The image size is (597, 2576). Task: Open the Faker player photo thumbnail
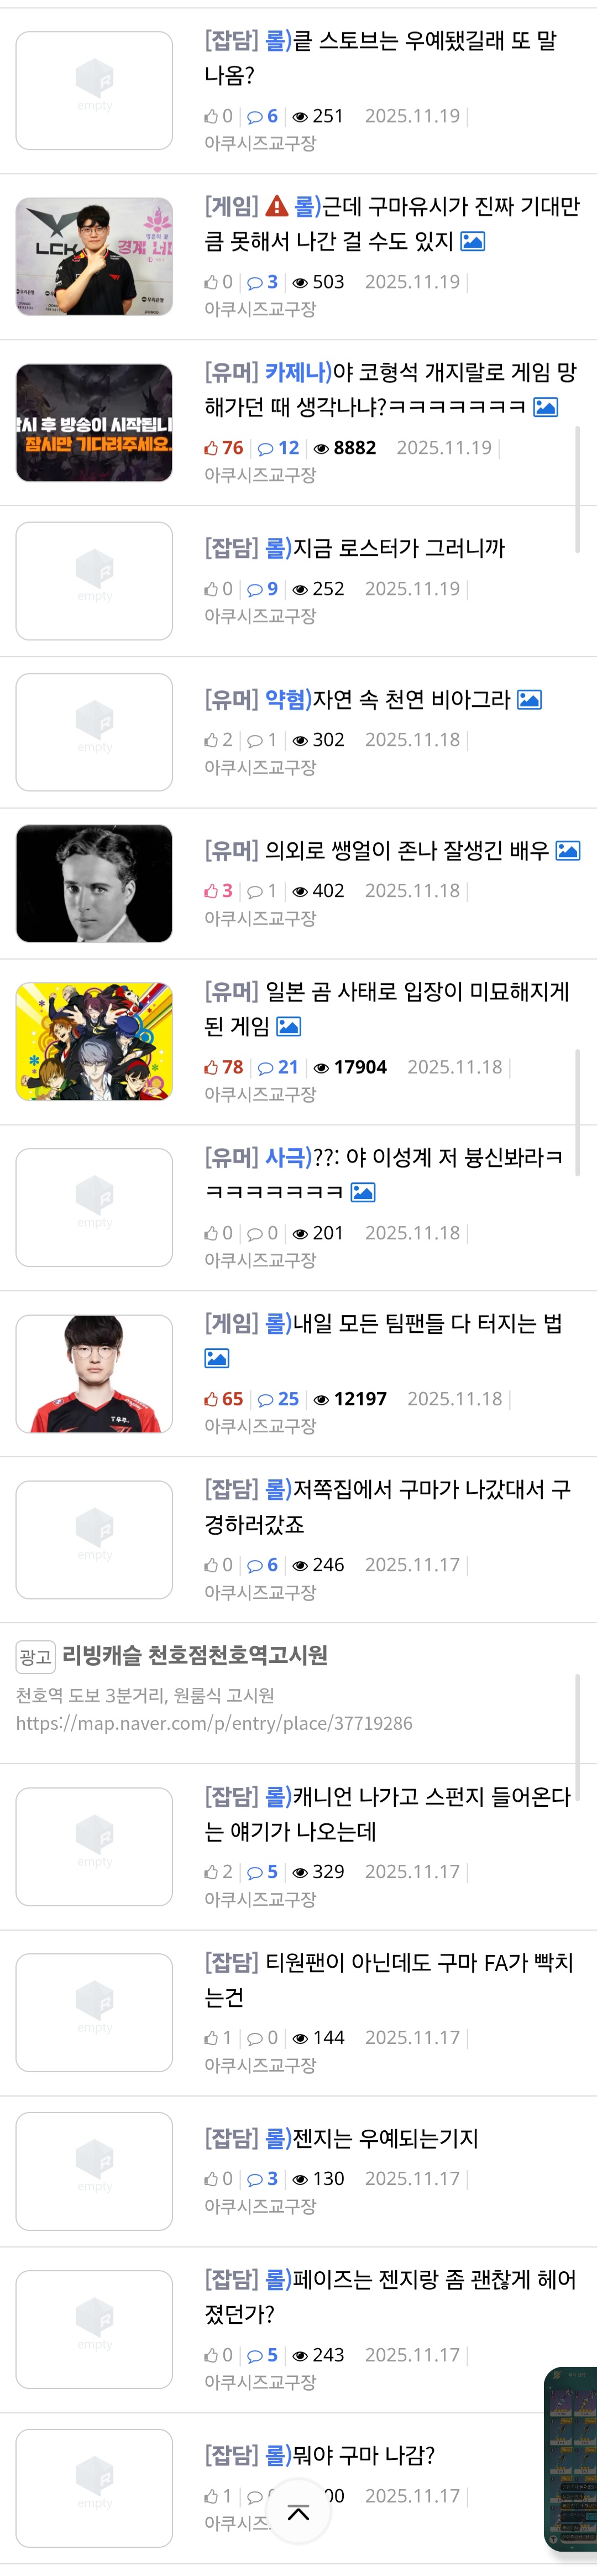point(94,1373)
